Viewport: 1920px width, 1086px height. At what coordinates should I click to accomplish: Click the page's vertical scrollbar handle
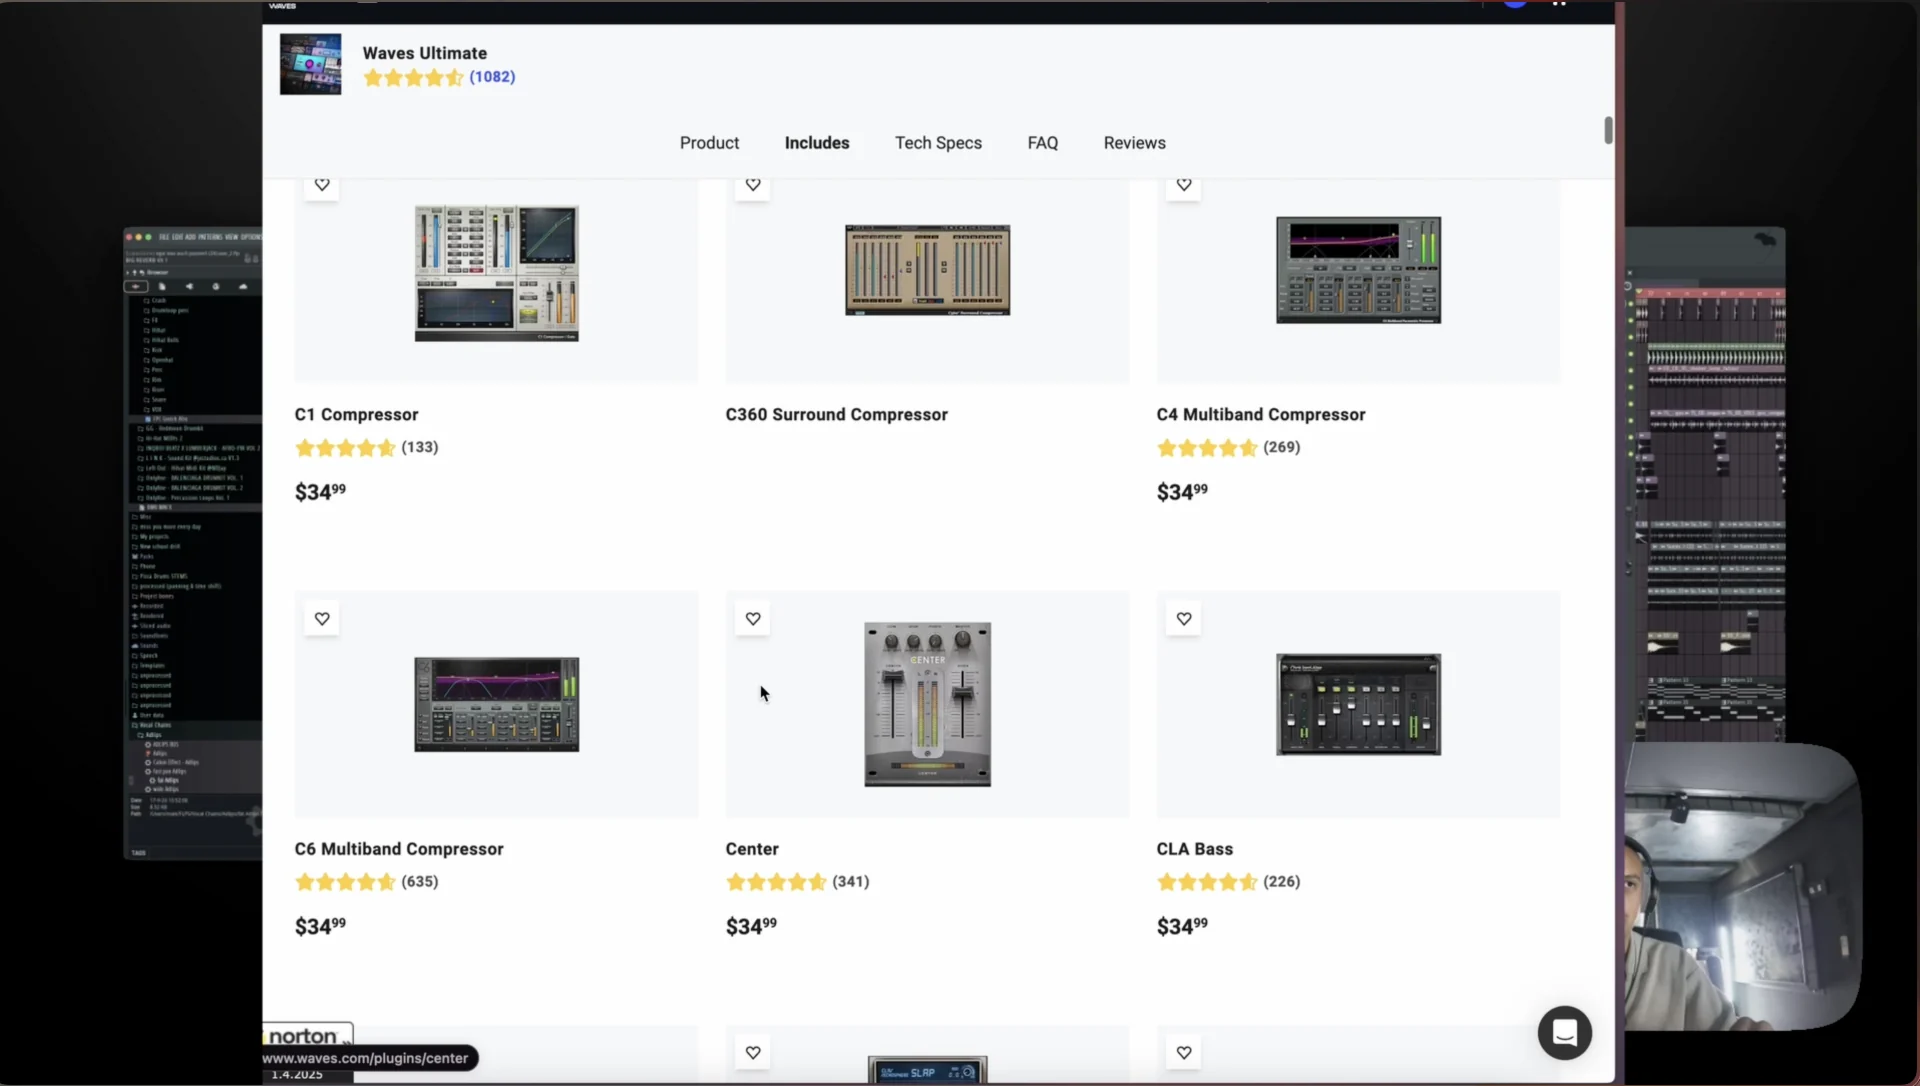pyautogui.click(x=1608, y=130)
